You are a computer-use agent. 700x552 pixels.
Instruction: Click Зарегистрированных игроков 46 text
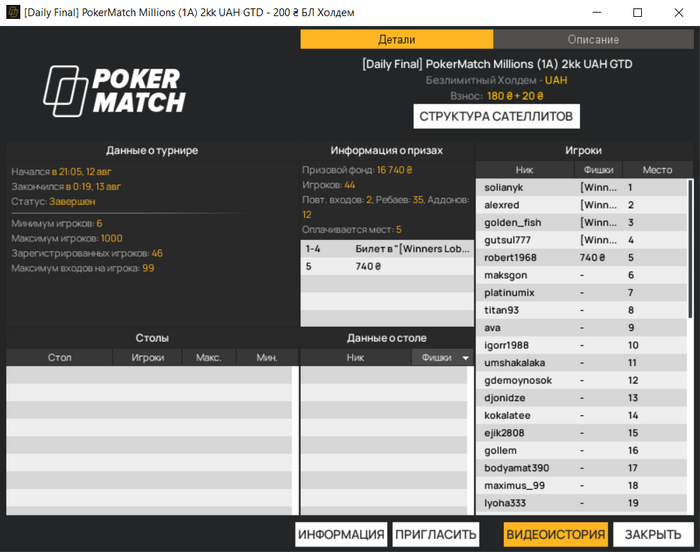[87, 253]
